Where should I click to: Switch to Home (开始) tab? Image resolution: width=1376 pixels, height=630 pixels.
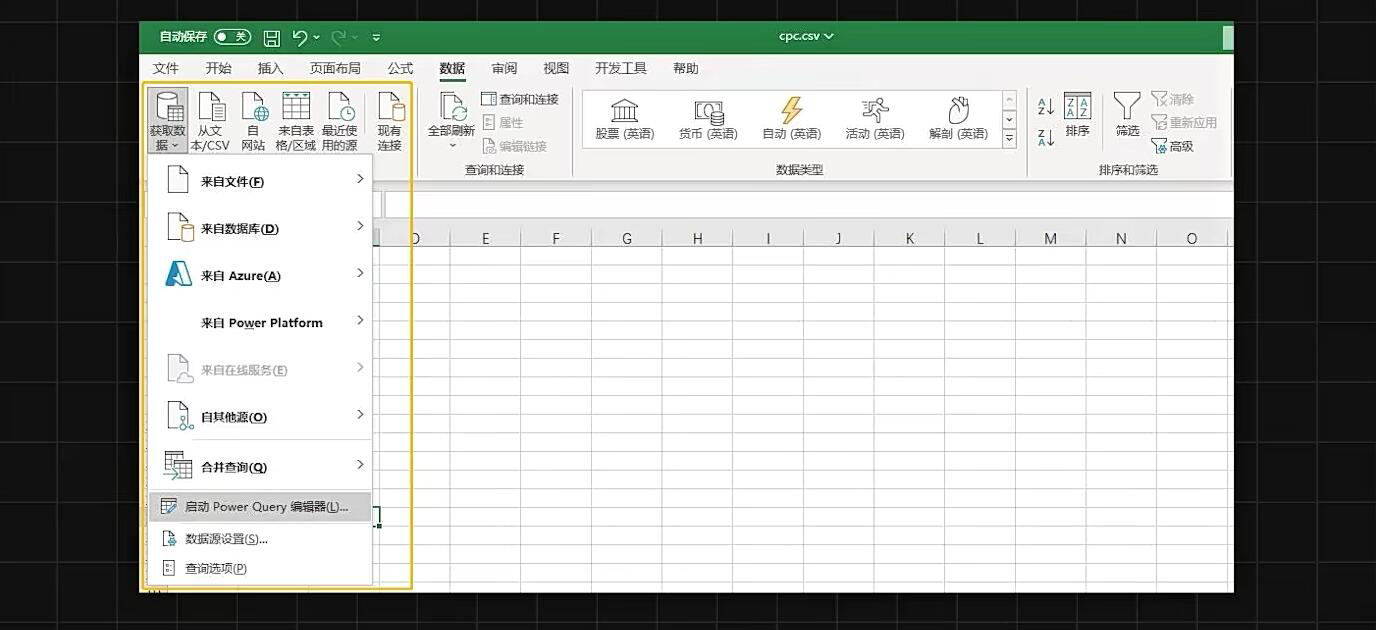click(x=218, y=68)
